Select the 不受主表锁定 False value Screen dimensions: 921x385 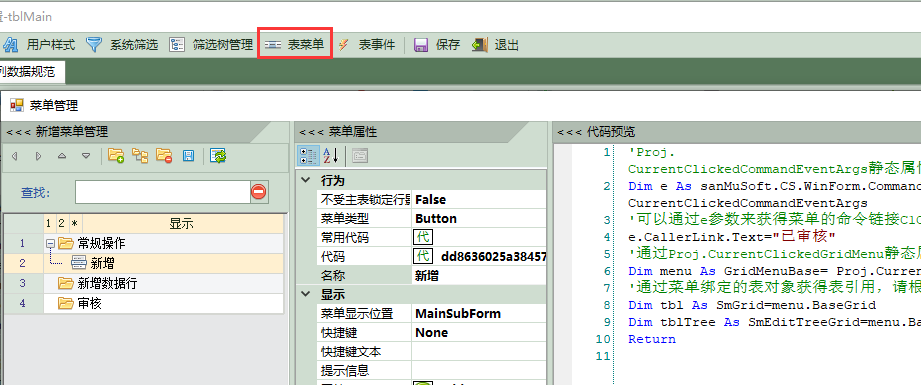[x=479, y=200]
